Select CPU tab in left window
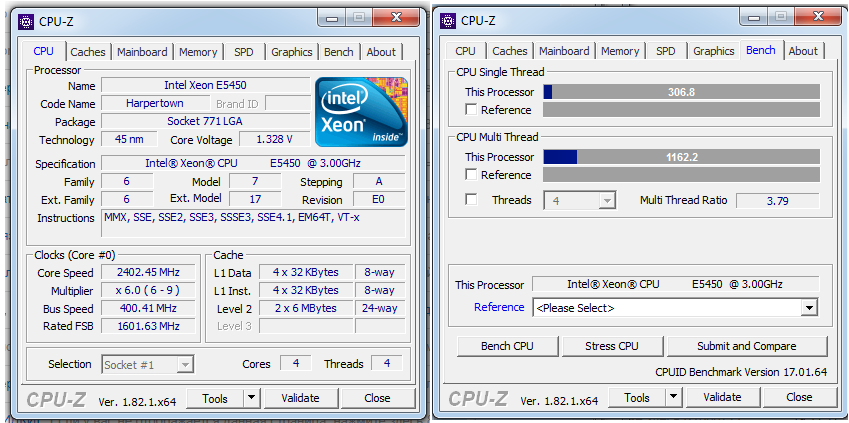Viewport: 849px width, 423px height. [43, 51]
